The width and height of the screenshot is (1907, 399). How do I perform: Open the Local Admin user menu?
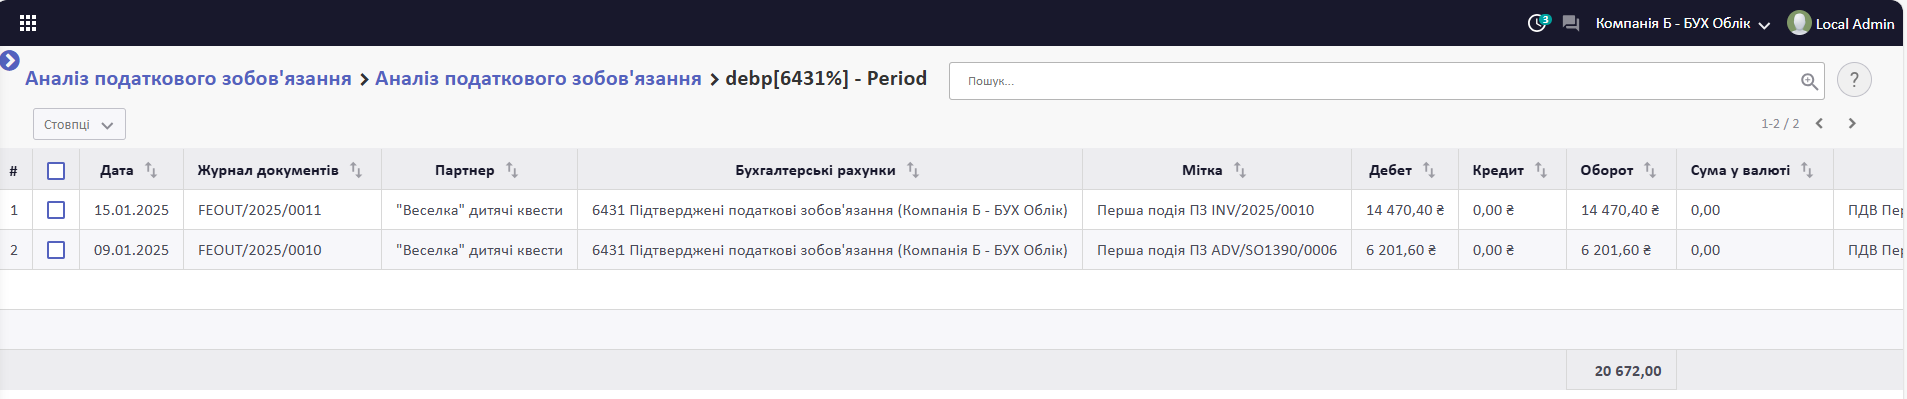point(1841,23)
